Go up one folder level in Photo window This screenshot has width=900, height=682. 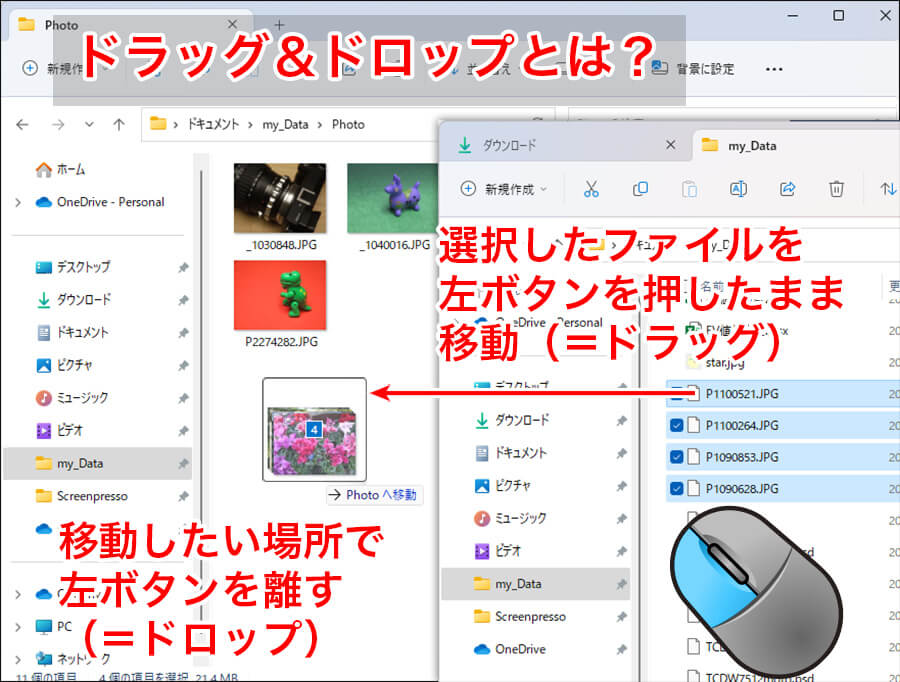click(x=119, y=125)
